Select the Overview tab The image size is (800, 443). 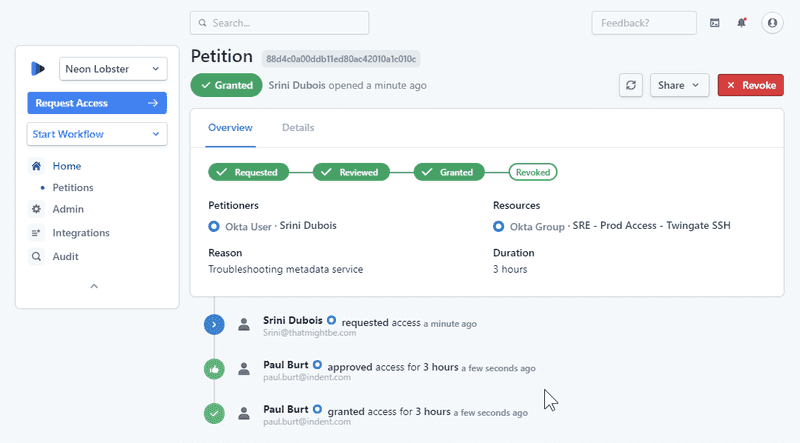tap(230, 128)
